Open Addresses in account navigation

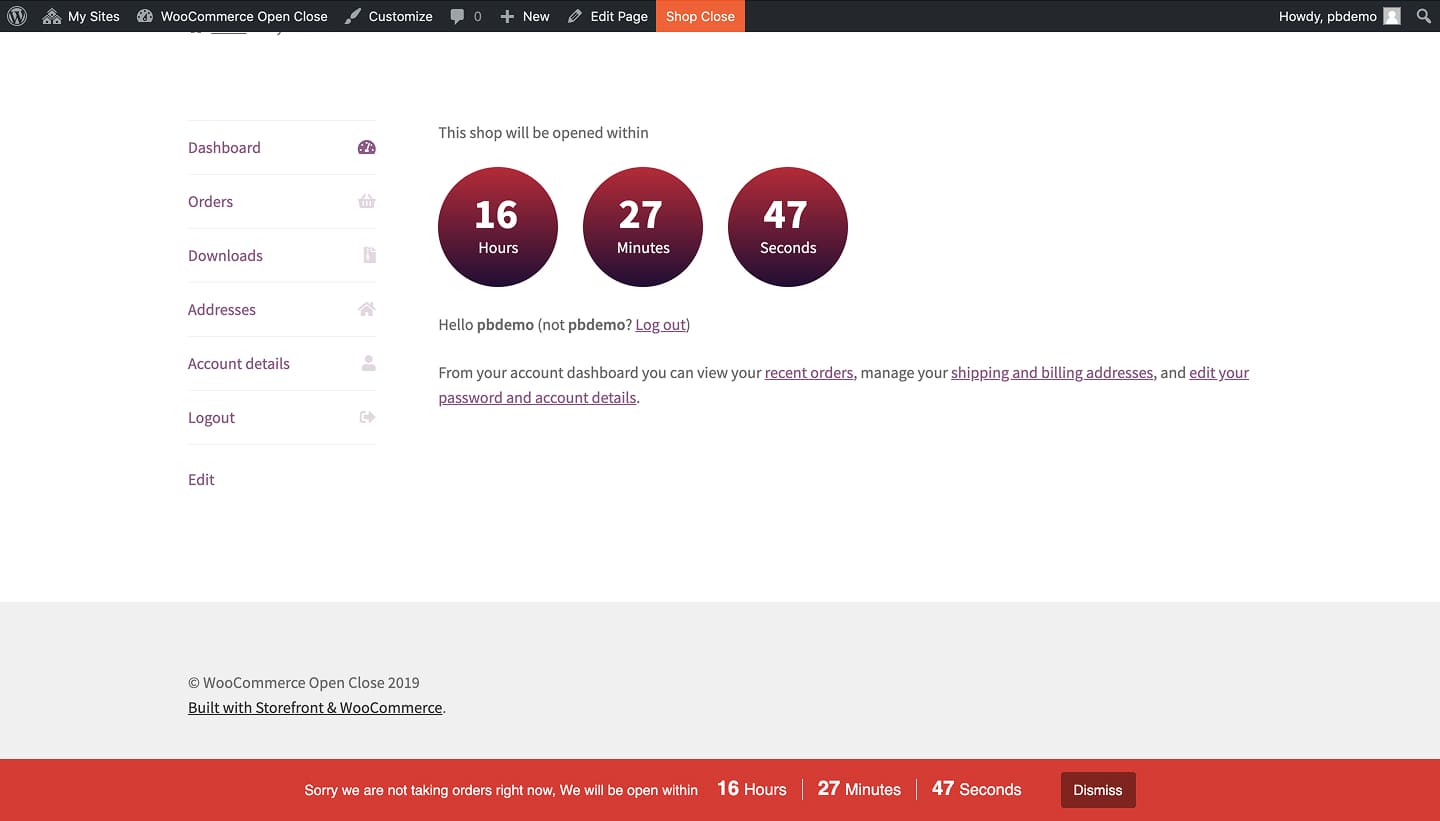tap(222, 309)
